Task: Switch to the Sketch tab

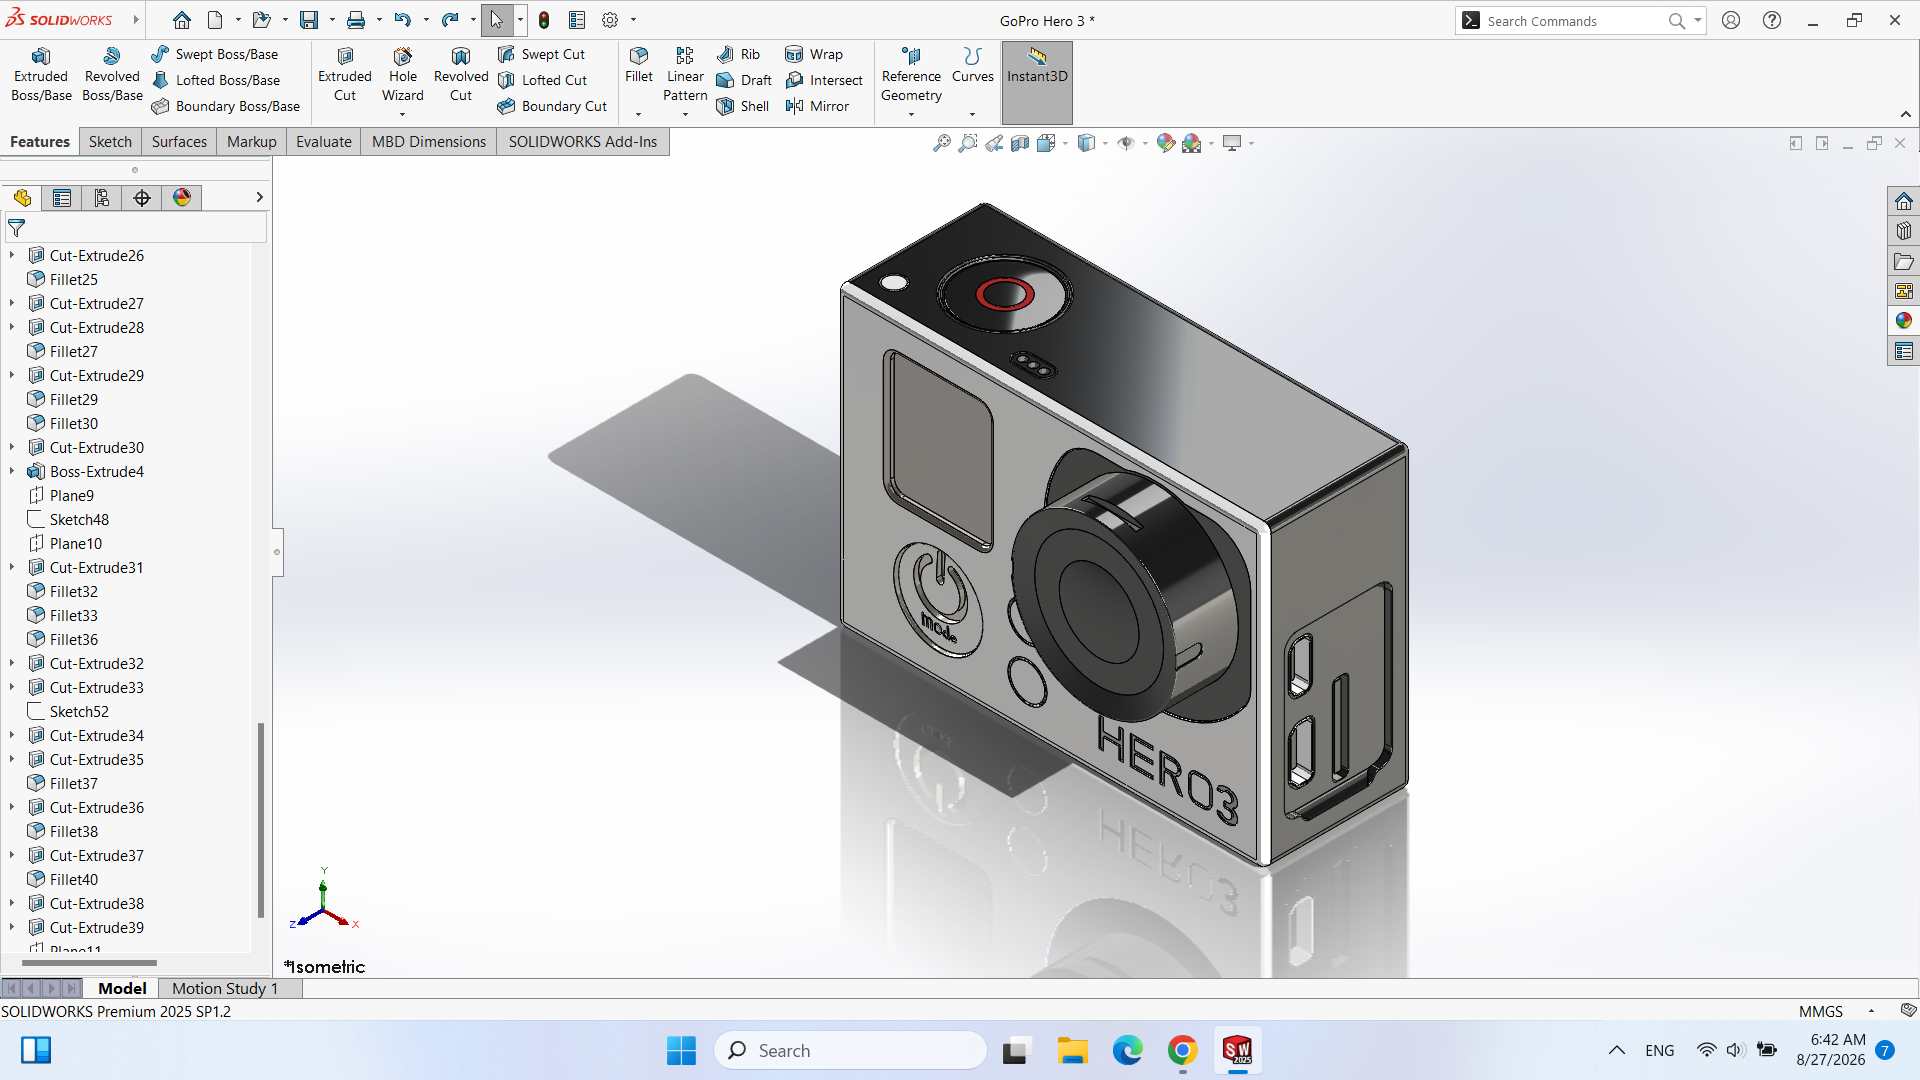Action: click(110, 142)
